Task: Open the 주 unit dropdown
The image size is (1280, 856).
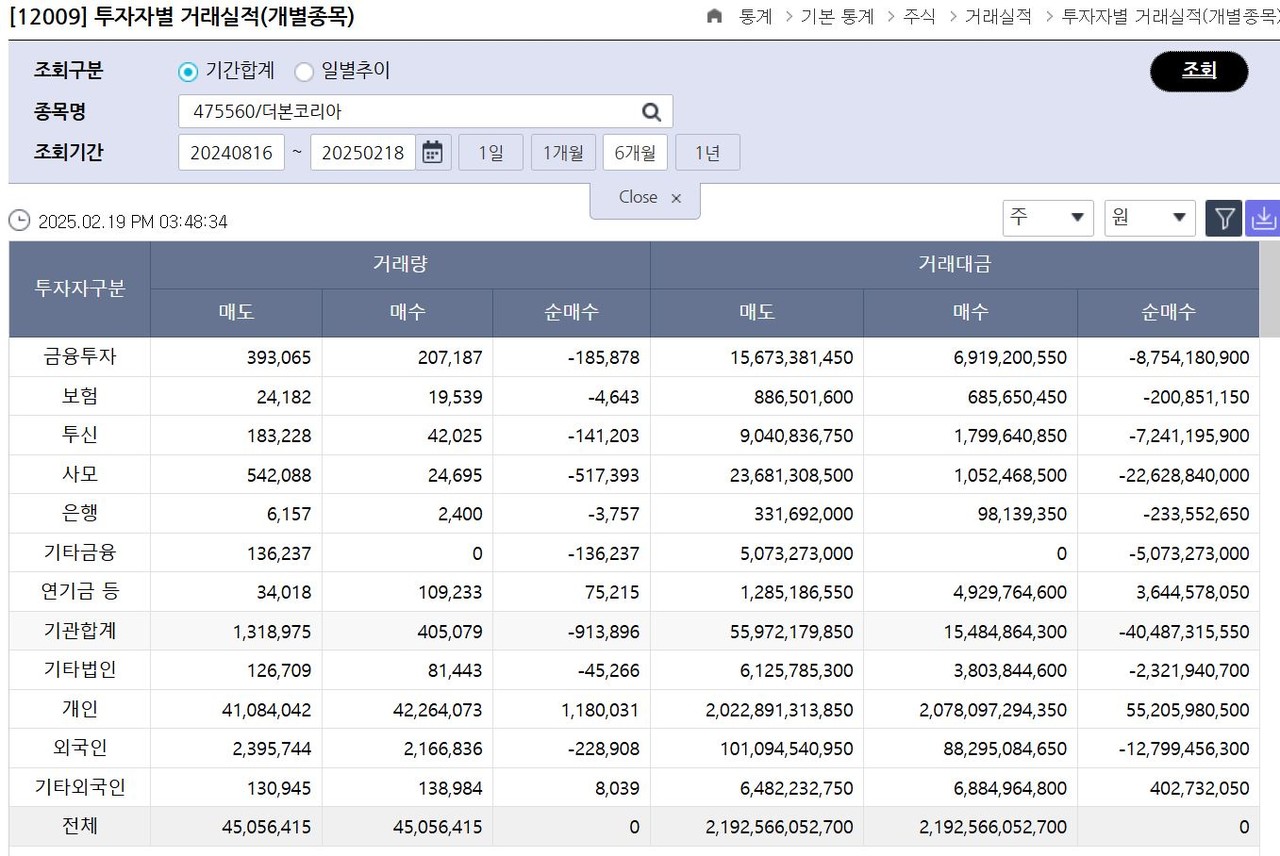Action: [x=1048, y=217]
